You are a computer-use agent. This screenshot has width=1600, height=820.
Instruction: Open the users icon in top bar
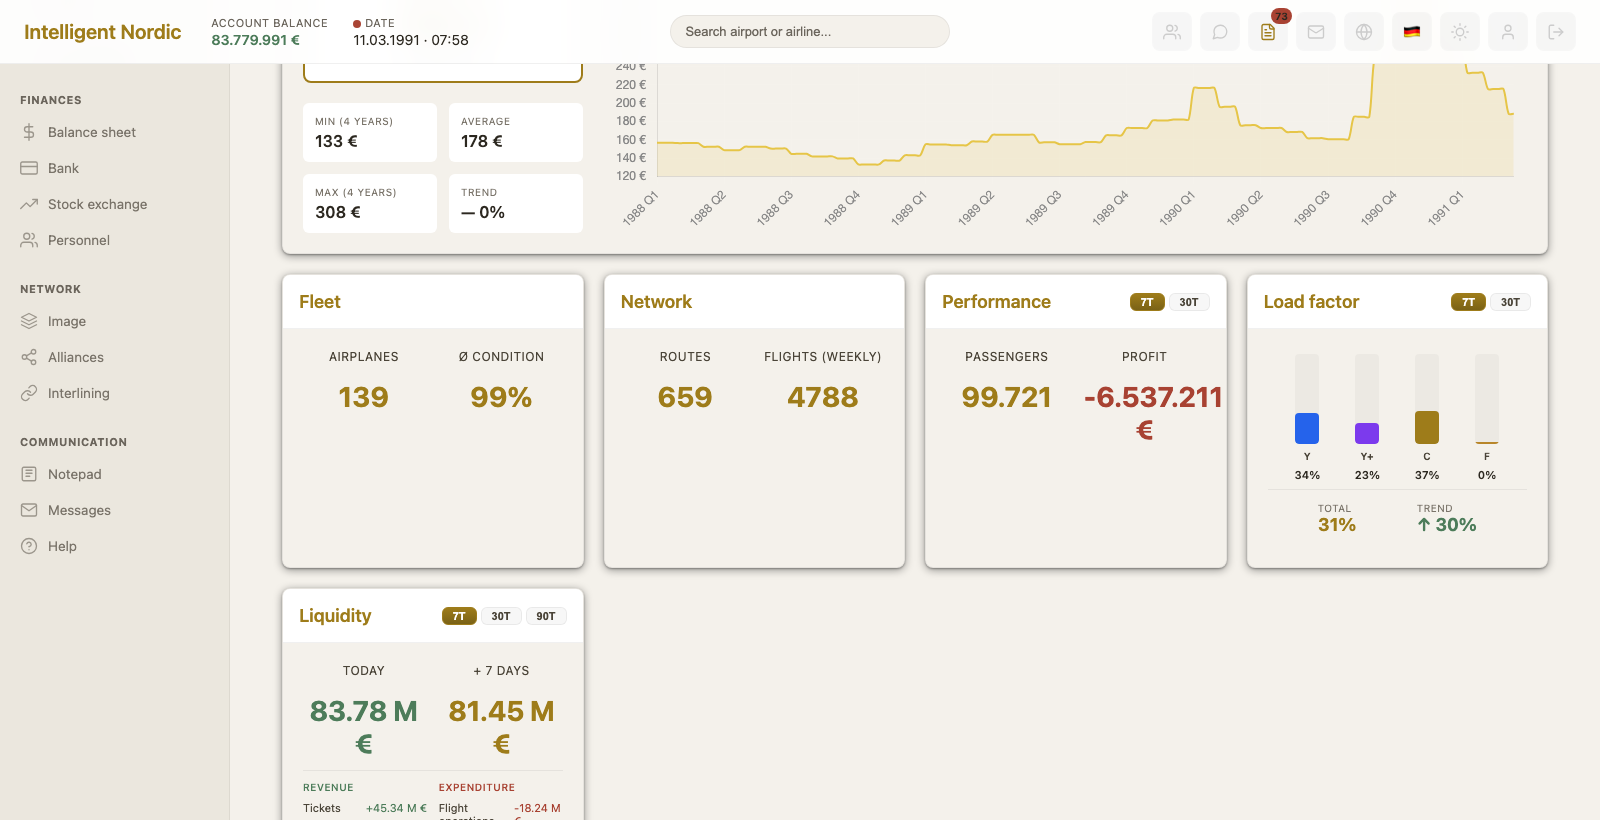(1172, 32)
